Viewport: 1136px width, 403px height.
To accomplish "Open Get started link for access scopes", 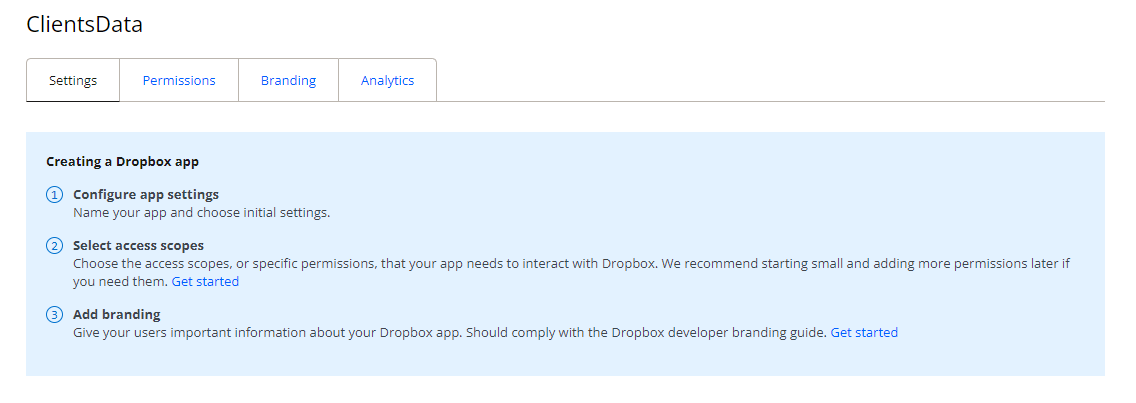I will (205, 282).
